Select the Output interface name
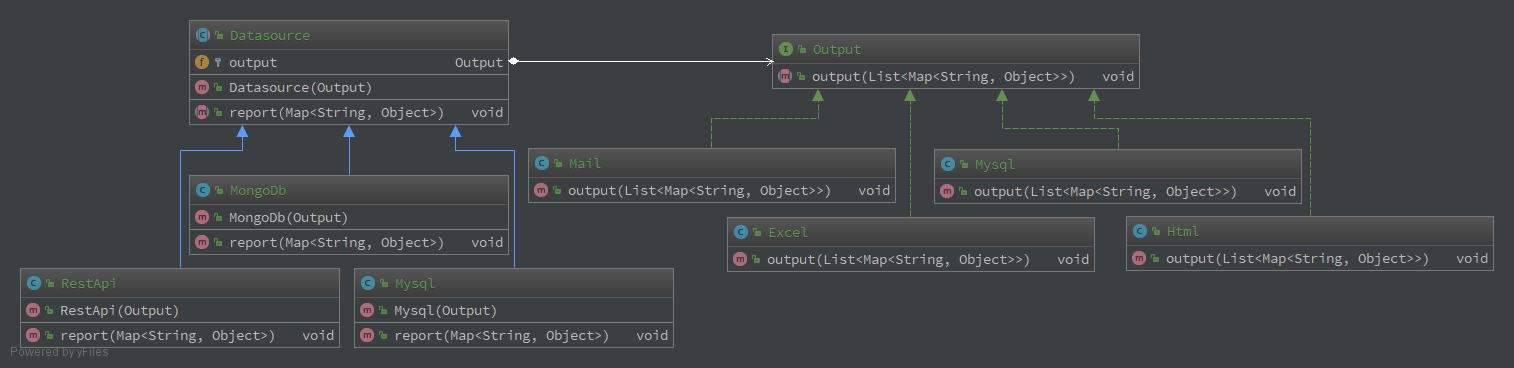Image resolution: width=1514 pixels, height=368 pixels. click(x=836, y=49)
